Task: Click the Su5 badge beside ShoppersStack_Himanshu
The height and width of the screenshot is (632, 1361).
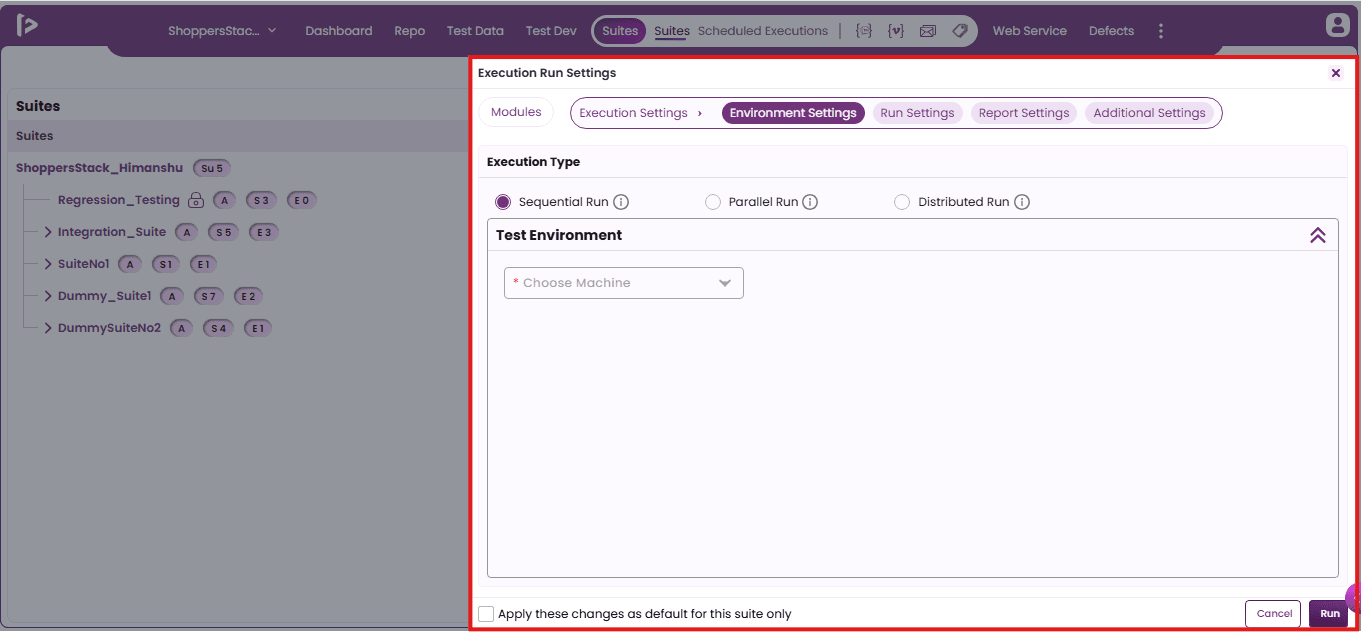Action: pyautogui.click(x=212, y=168)
